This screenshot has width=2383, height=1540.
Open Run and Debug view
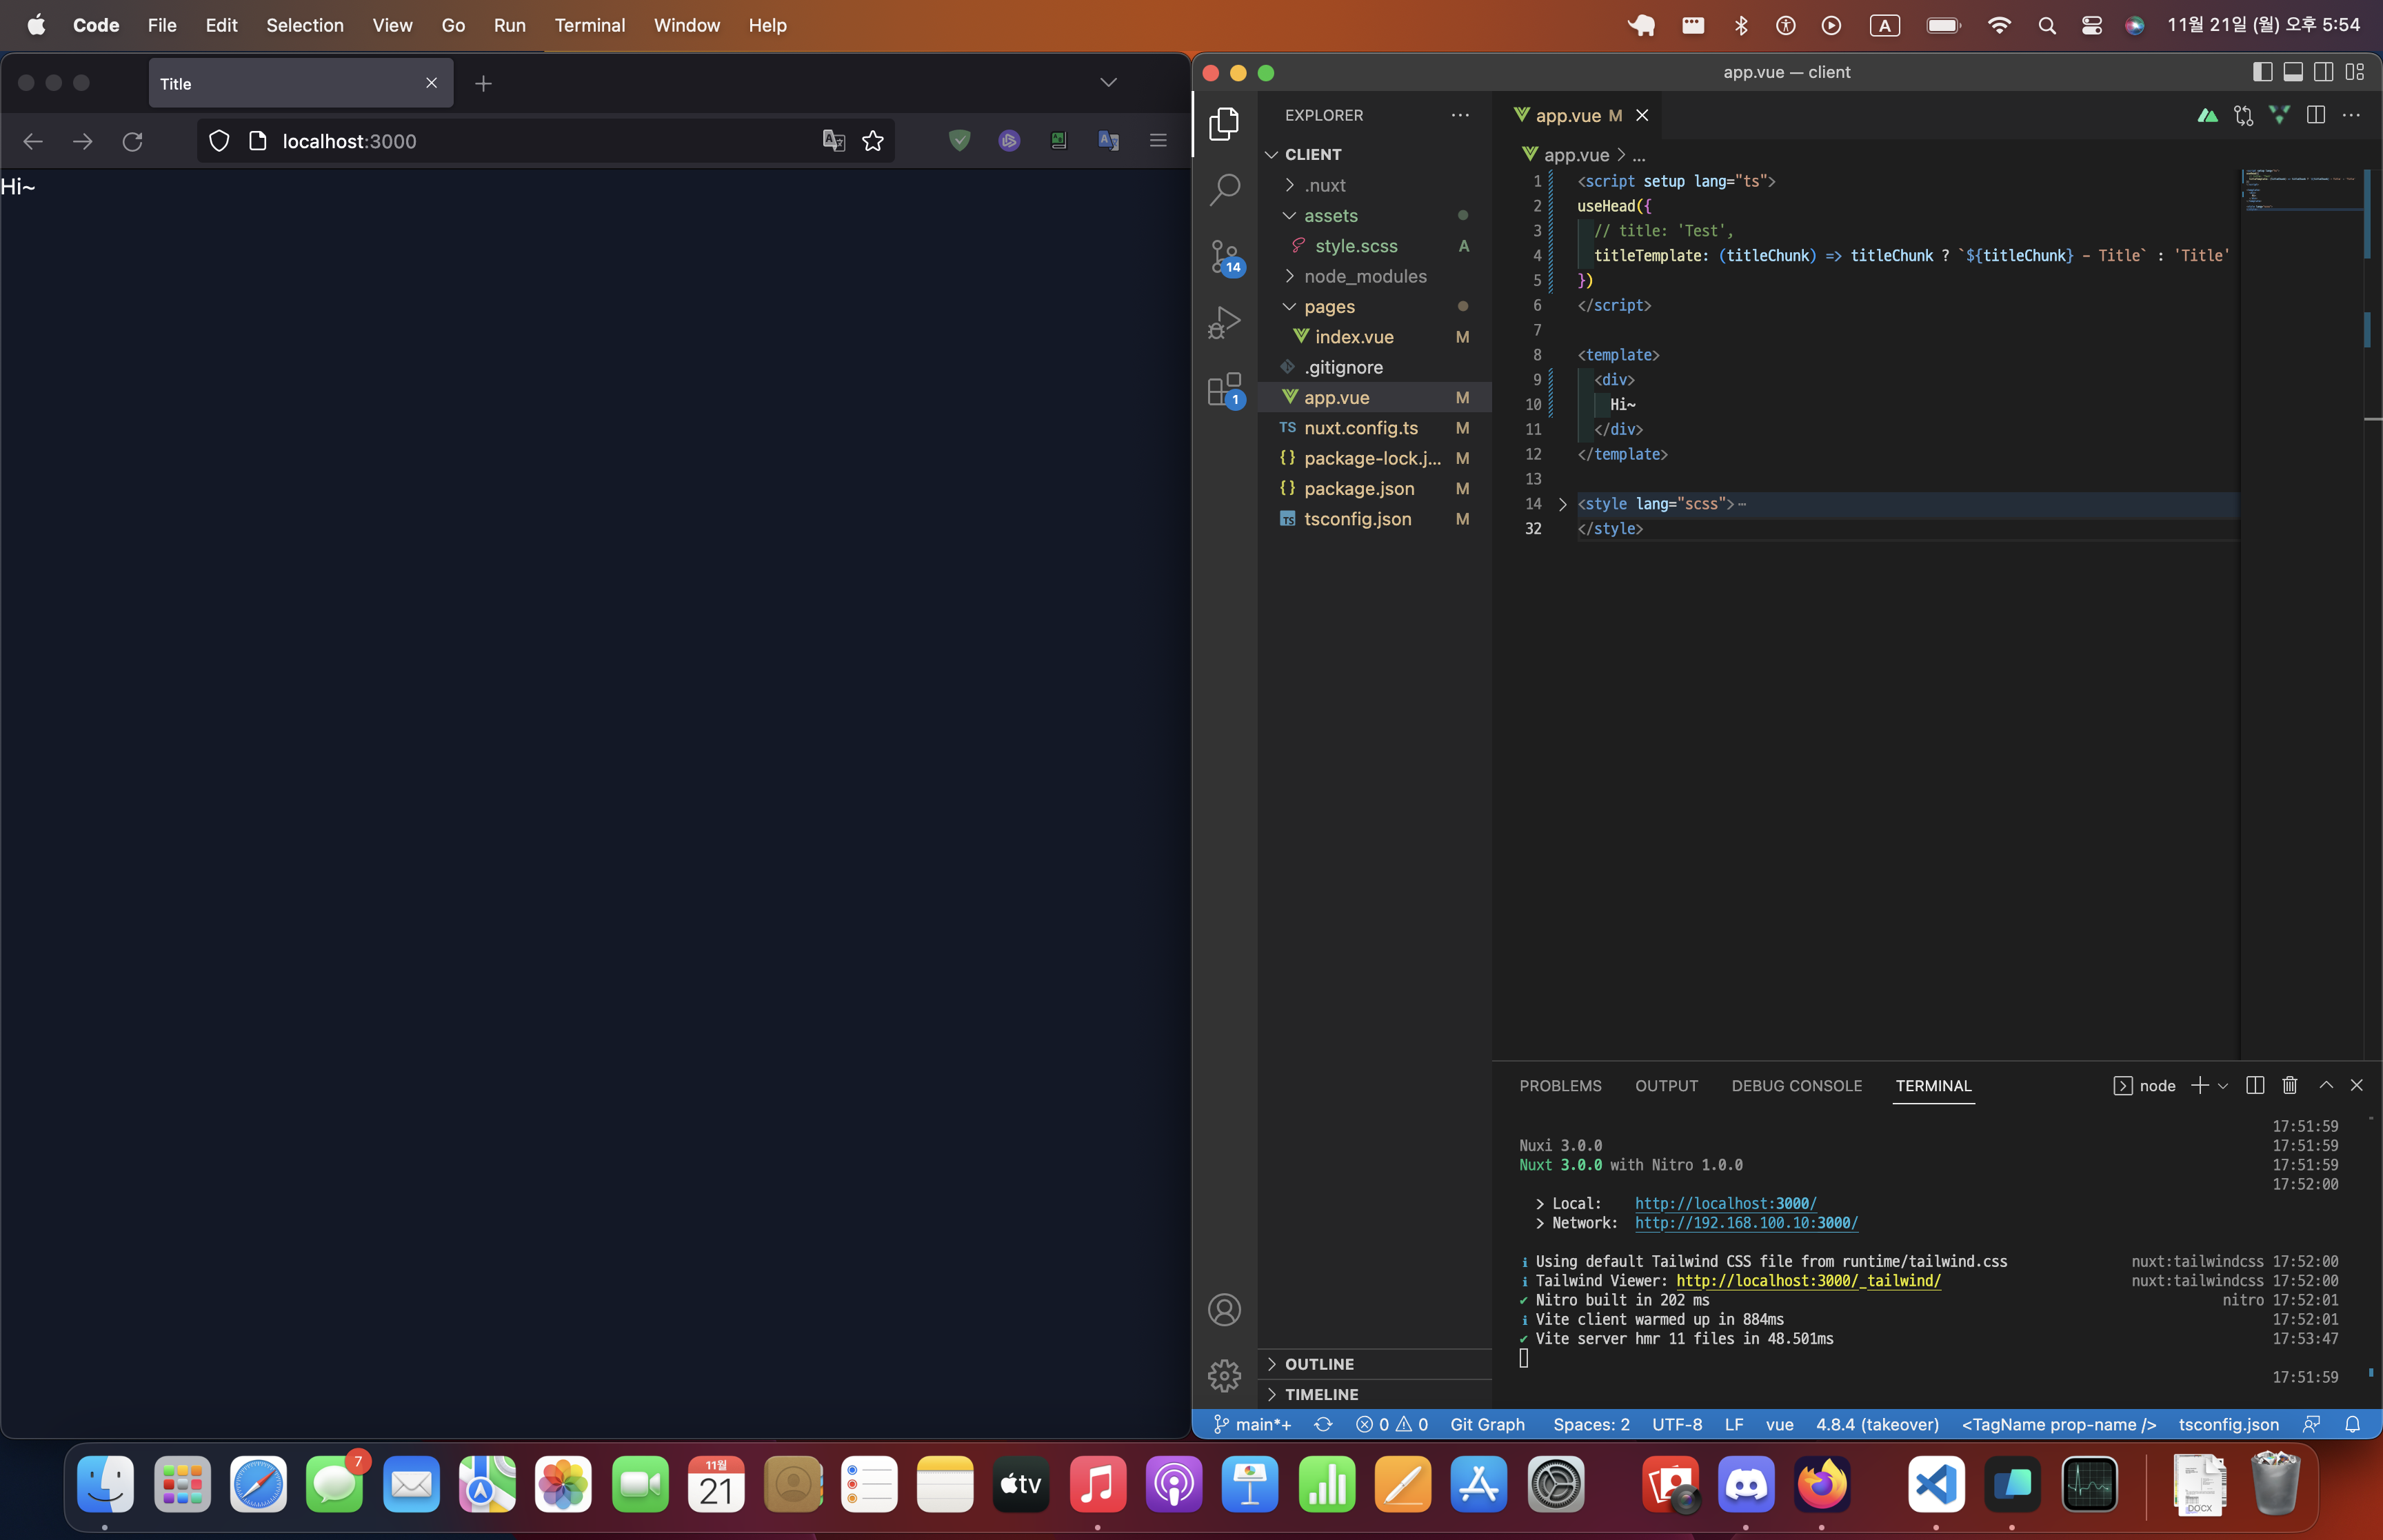click(1224, 322)
